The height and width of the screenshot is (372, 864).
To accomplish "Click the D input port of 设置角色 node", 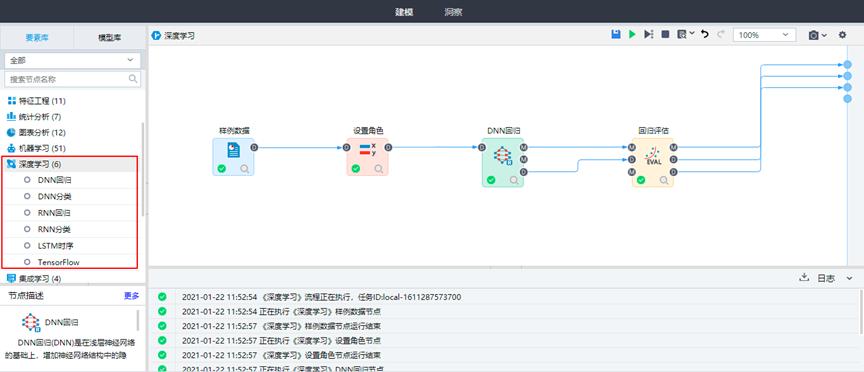I will click(x=346, y=147).
